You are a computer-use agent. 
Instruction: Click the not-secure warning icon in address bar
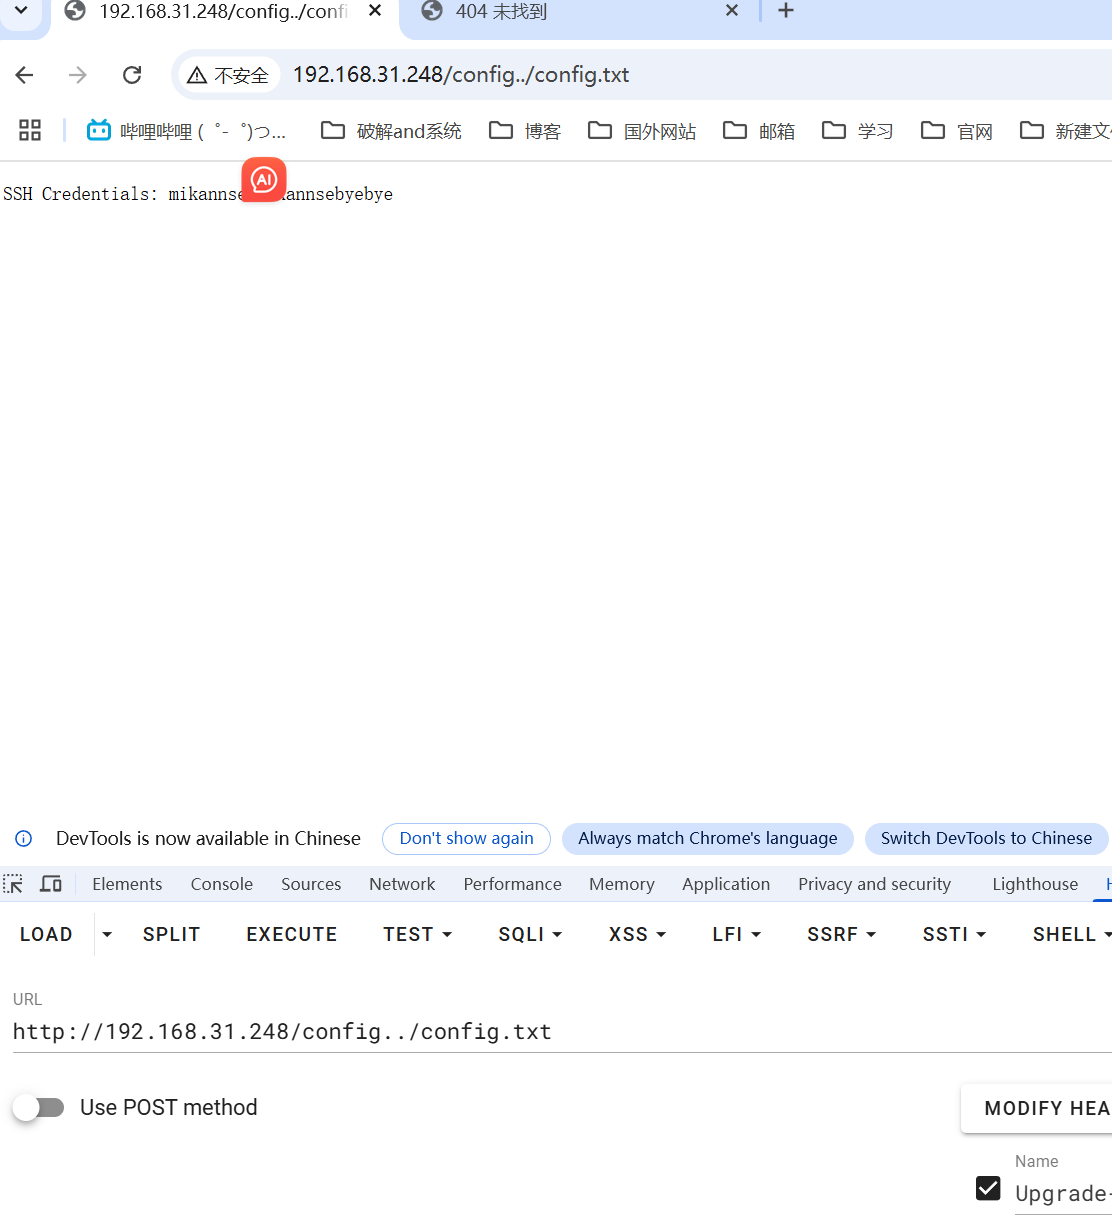coord(197,75)
